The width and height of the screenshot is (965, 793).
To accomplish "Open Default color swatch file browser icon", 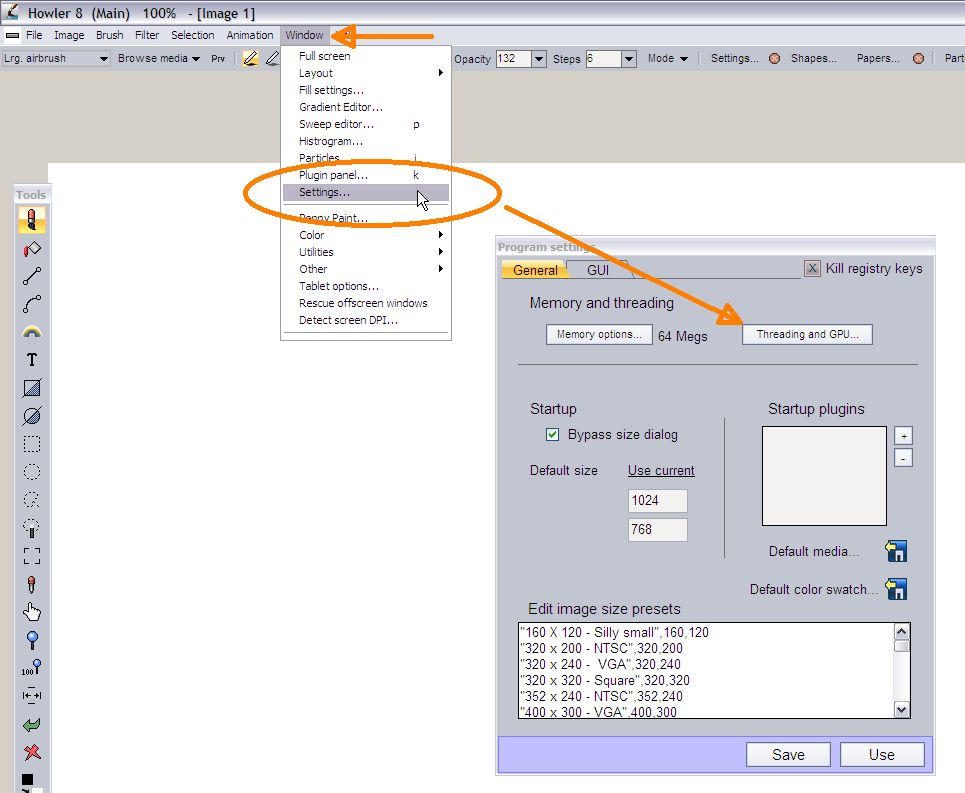I will tap(896, 589).
